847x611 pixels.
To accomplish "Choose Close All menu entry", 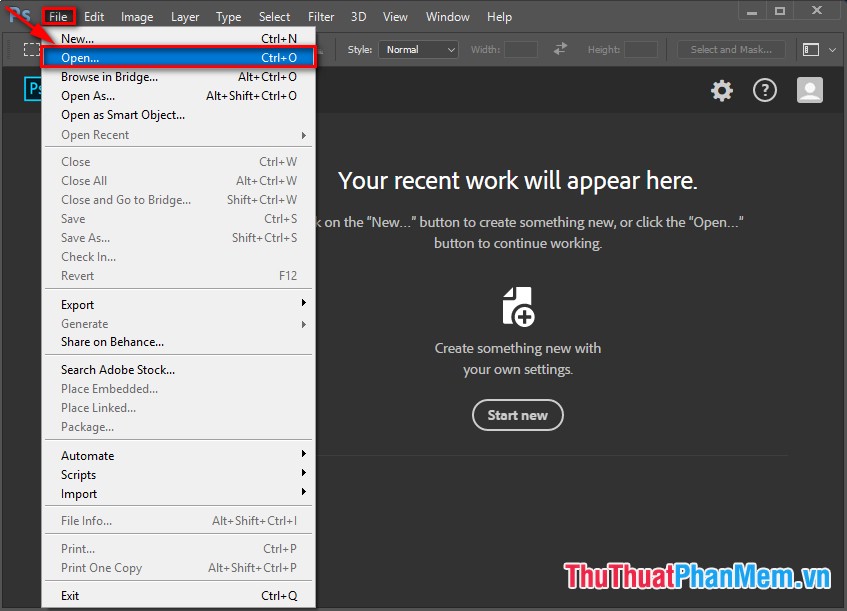I will pos(178,180).
